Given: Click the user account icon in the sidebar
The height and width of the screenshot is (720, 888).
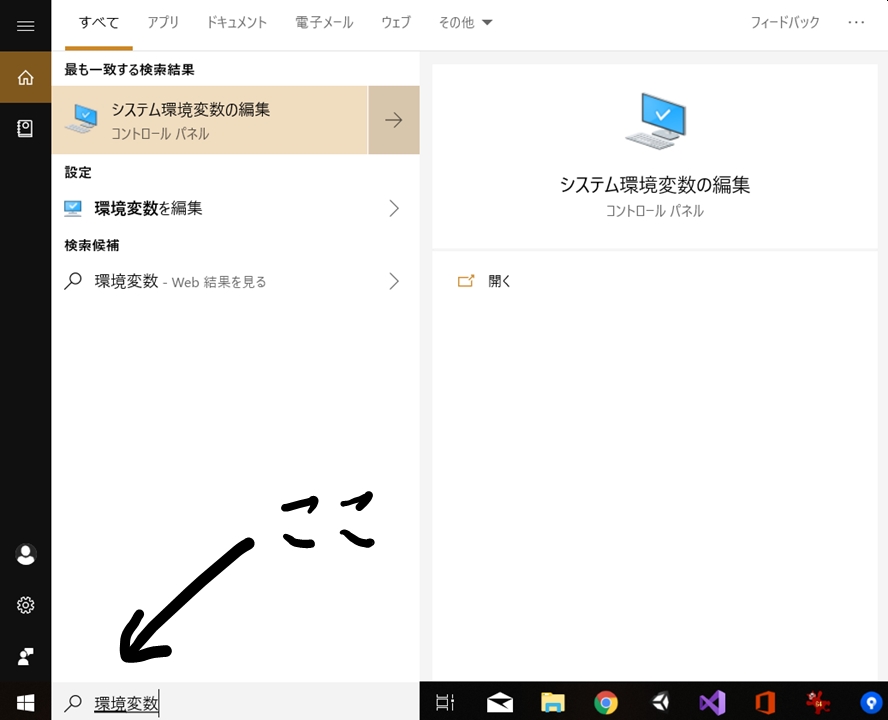Looking at the screenshot, I should pos(25,554).
